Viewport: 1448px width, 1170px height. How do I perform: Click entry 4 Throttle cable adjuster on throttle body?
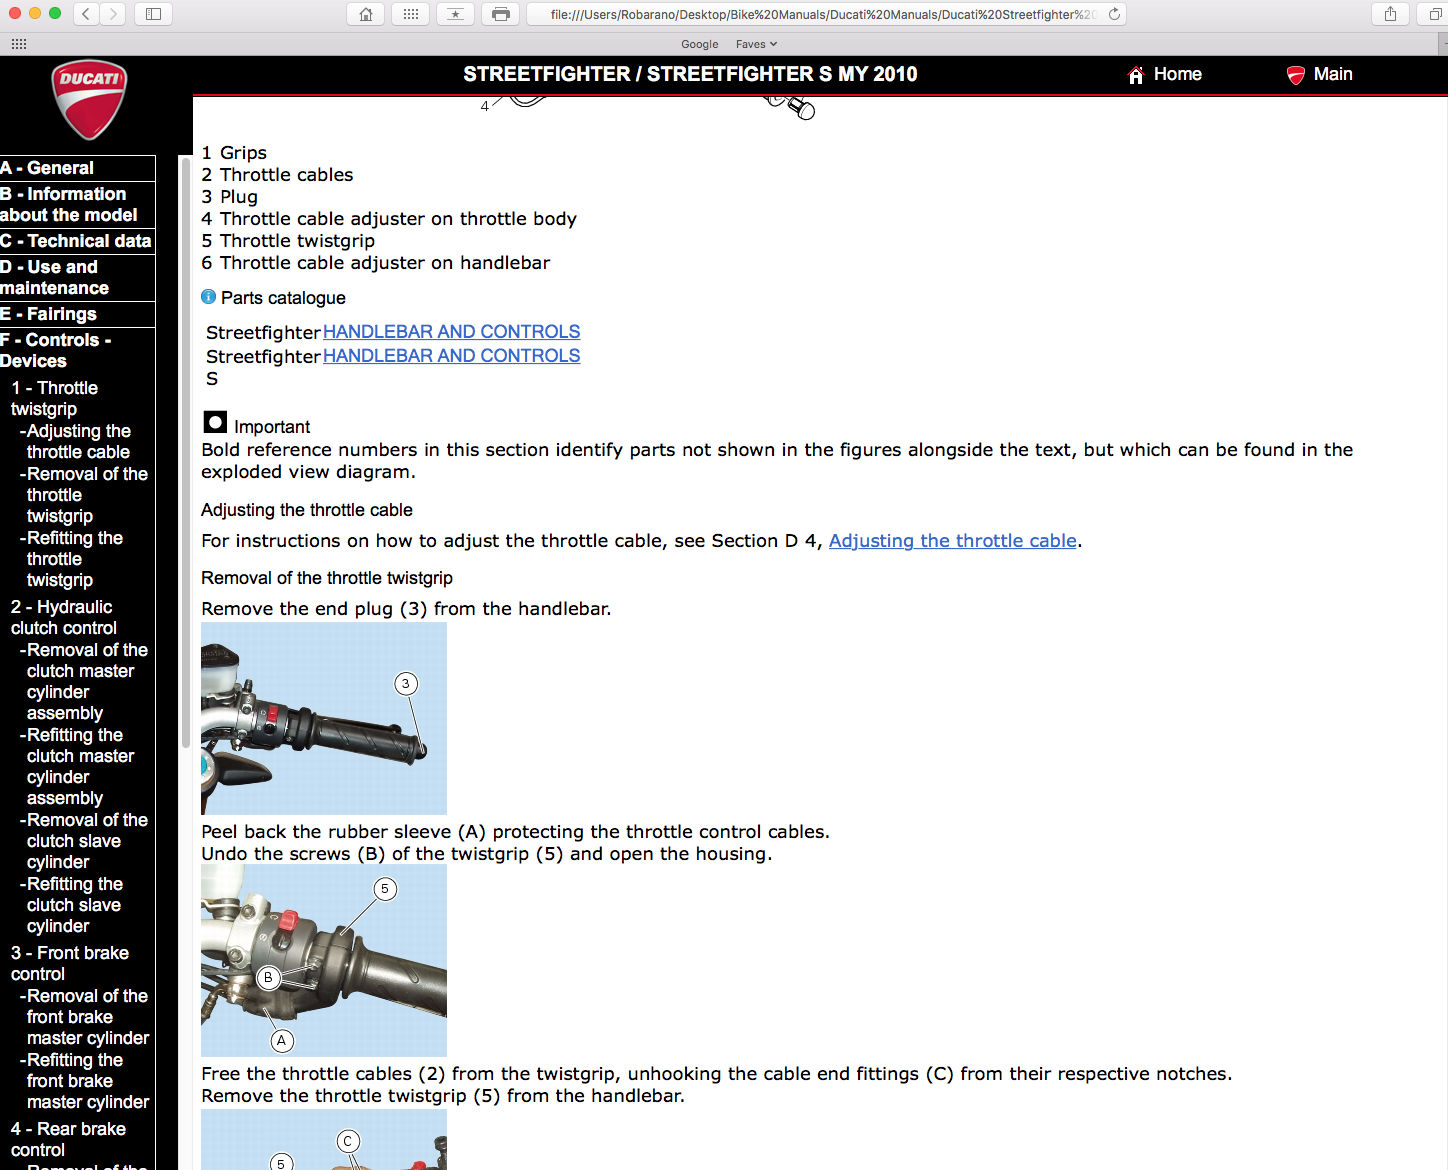tap(389, 219)
